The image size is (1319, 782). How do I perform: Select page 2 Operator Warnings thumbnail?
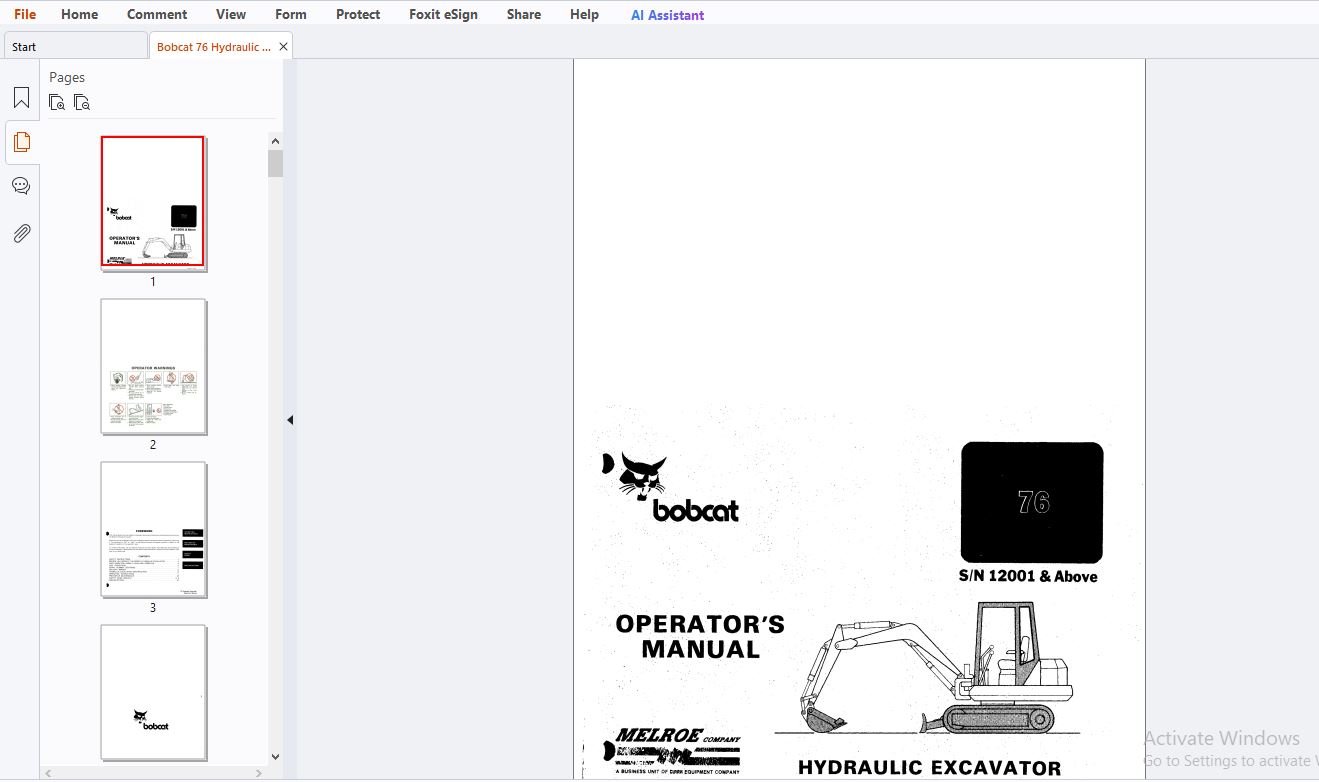(153, 366)
